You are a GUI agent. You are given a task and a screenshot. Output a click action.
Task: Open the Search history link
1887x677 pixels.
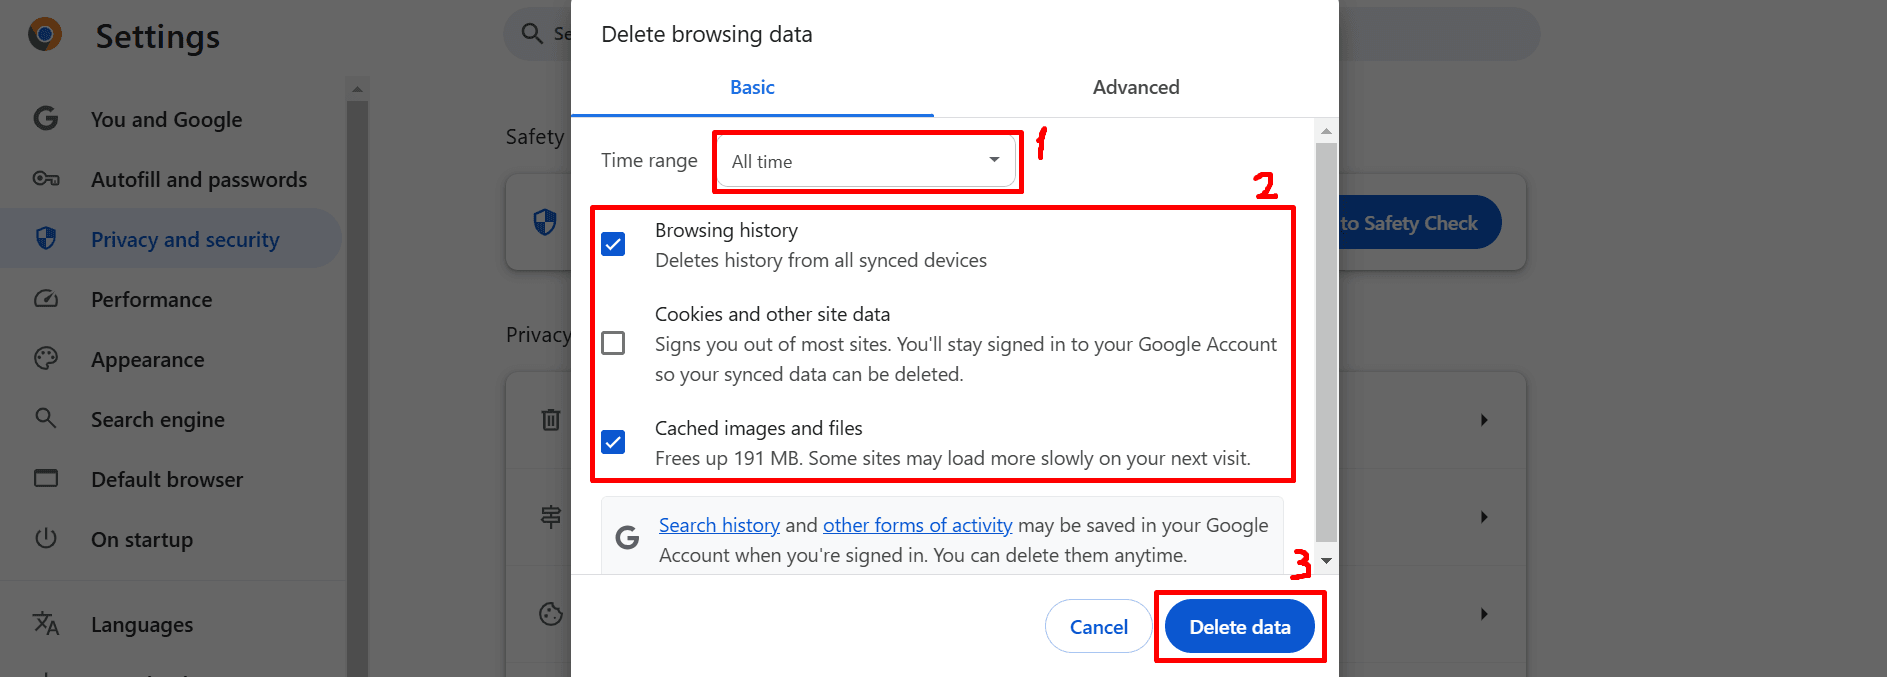719,525
